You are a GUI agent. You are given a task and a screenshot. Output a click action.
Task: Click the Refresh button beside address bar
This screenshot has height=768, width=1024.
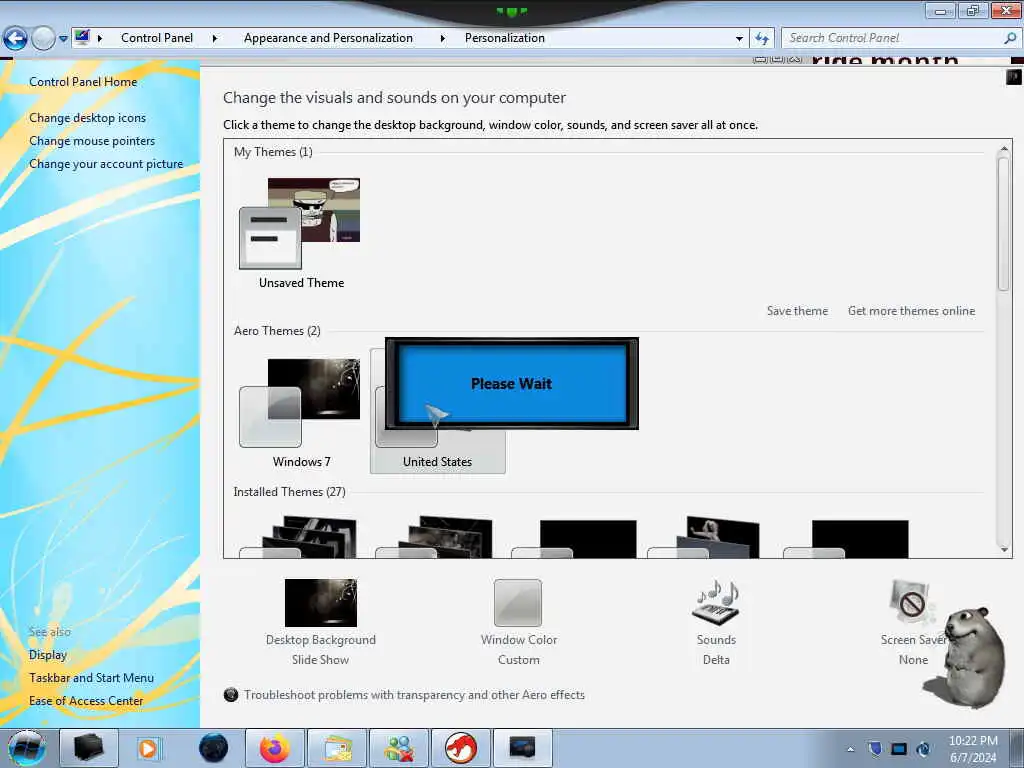coord(761,38)
